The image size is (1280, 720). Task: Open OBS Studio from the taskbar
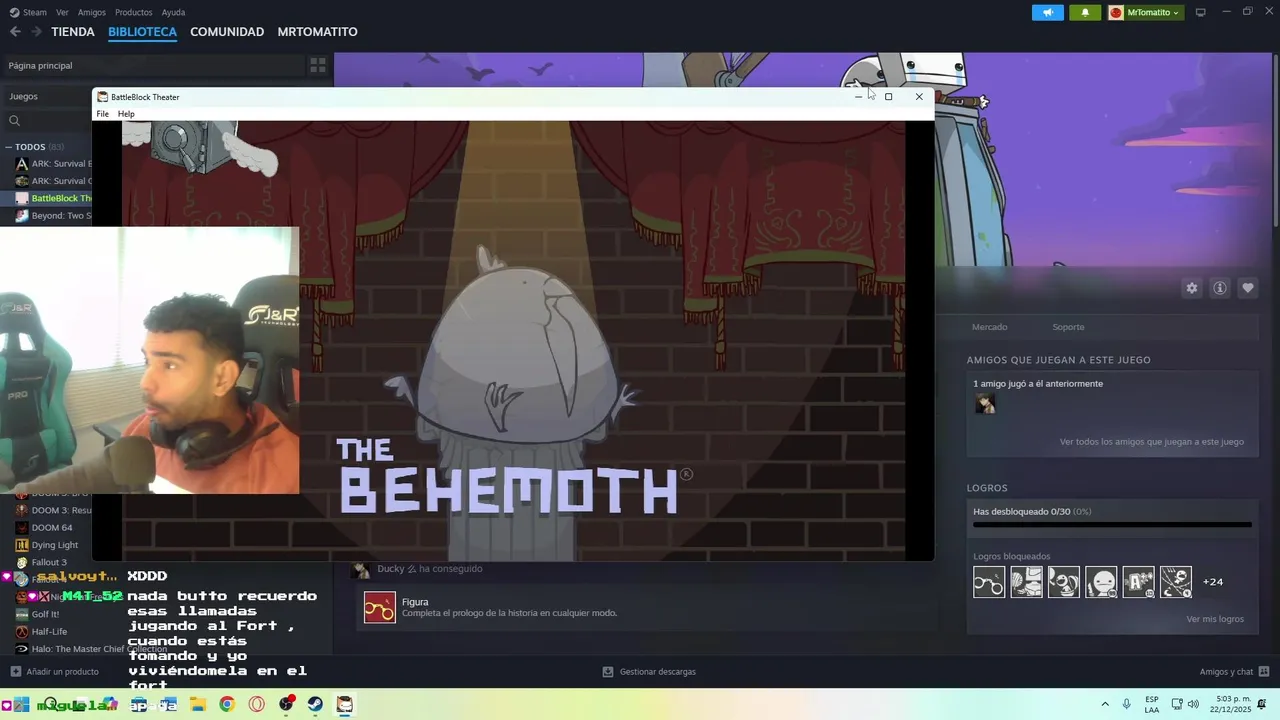pyautogui.click(x=286, y=705)
